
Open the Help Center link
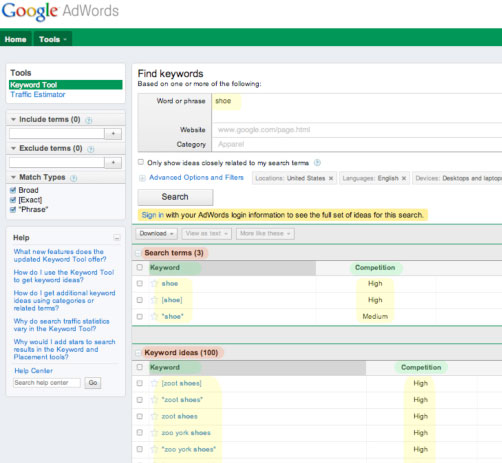33,371
